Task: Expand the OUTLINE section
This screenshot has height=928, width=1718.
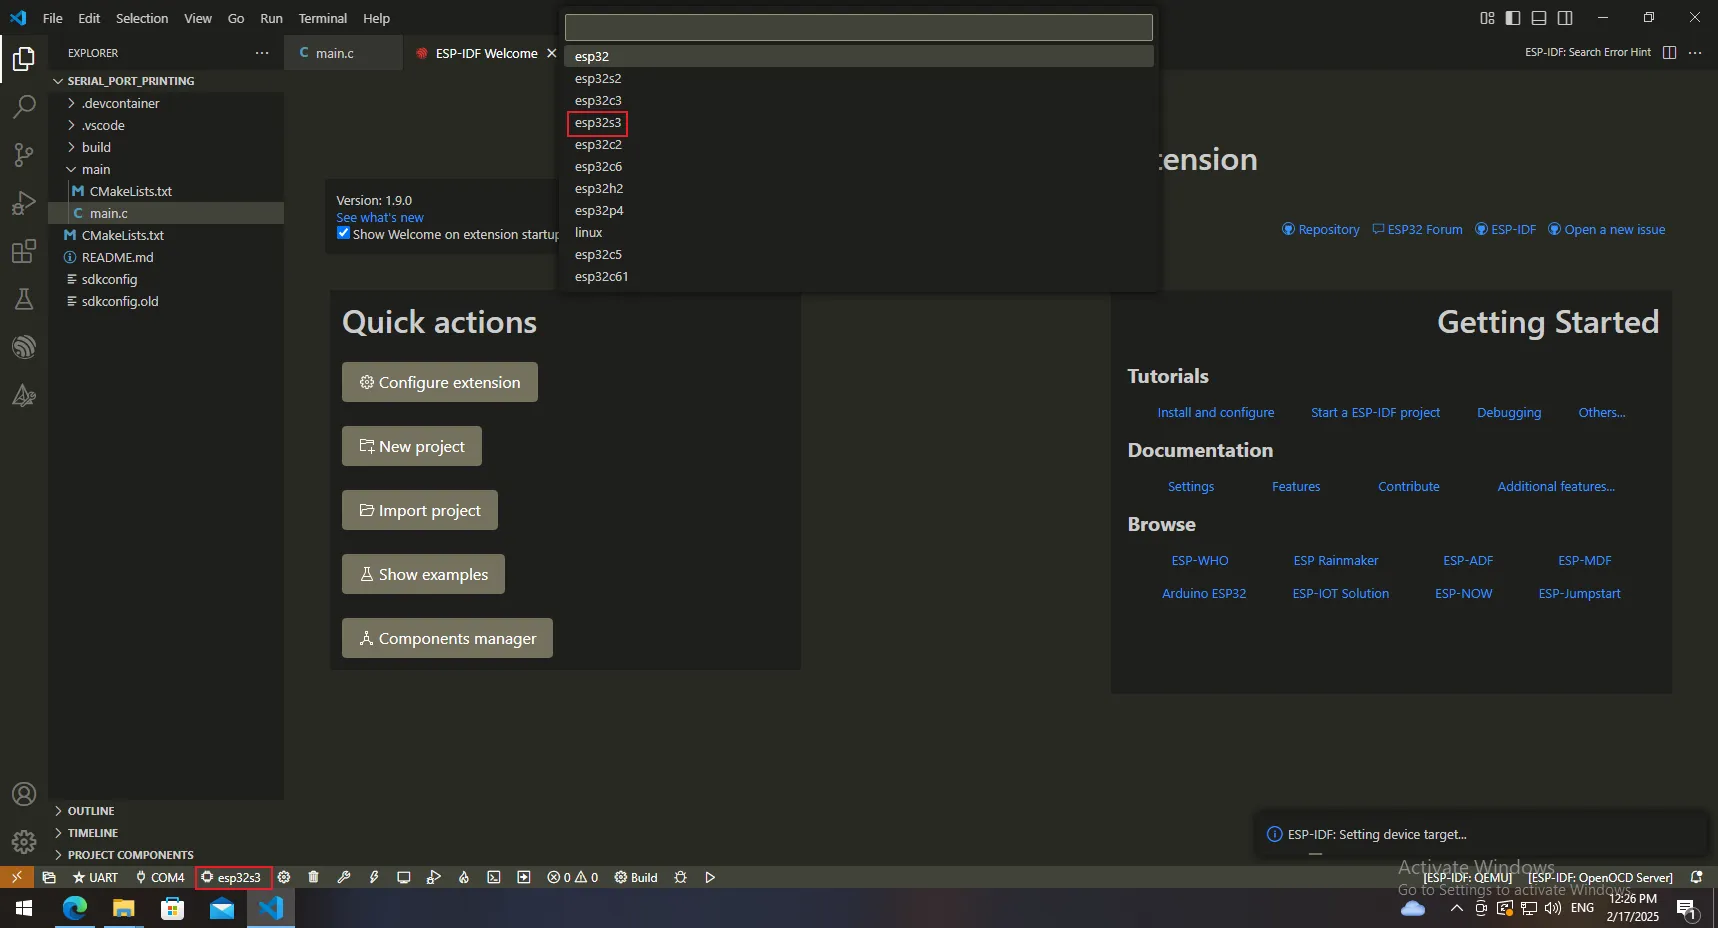Action: 91,811
